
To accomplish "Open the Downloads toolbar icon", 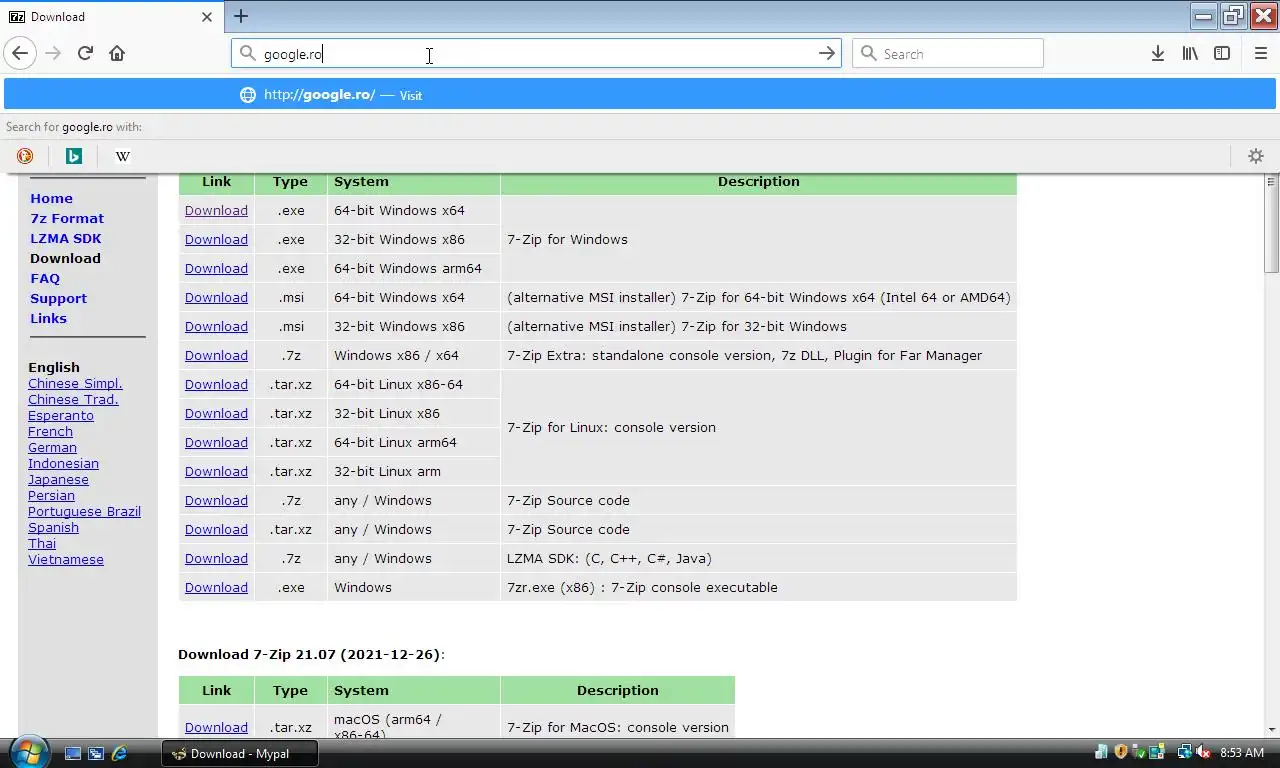I will pos(1158,53).
